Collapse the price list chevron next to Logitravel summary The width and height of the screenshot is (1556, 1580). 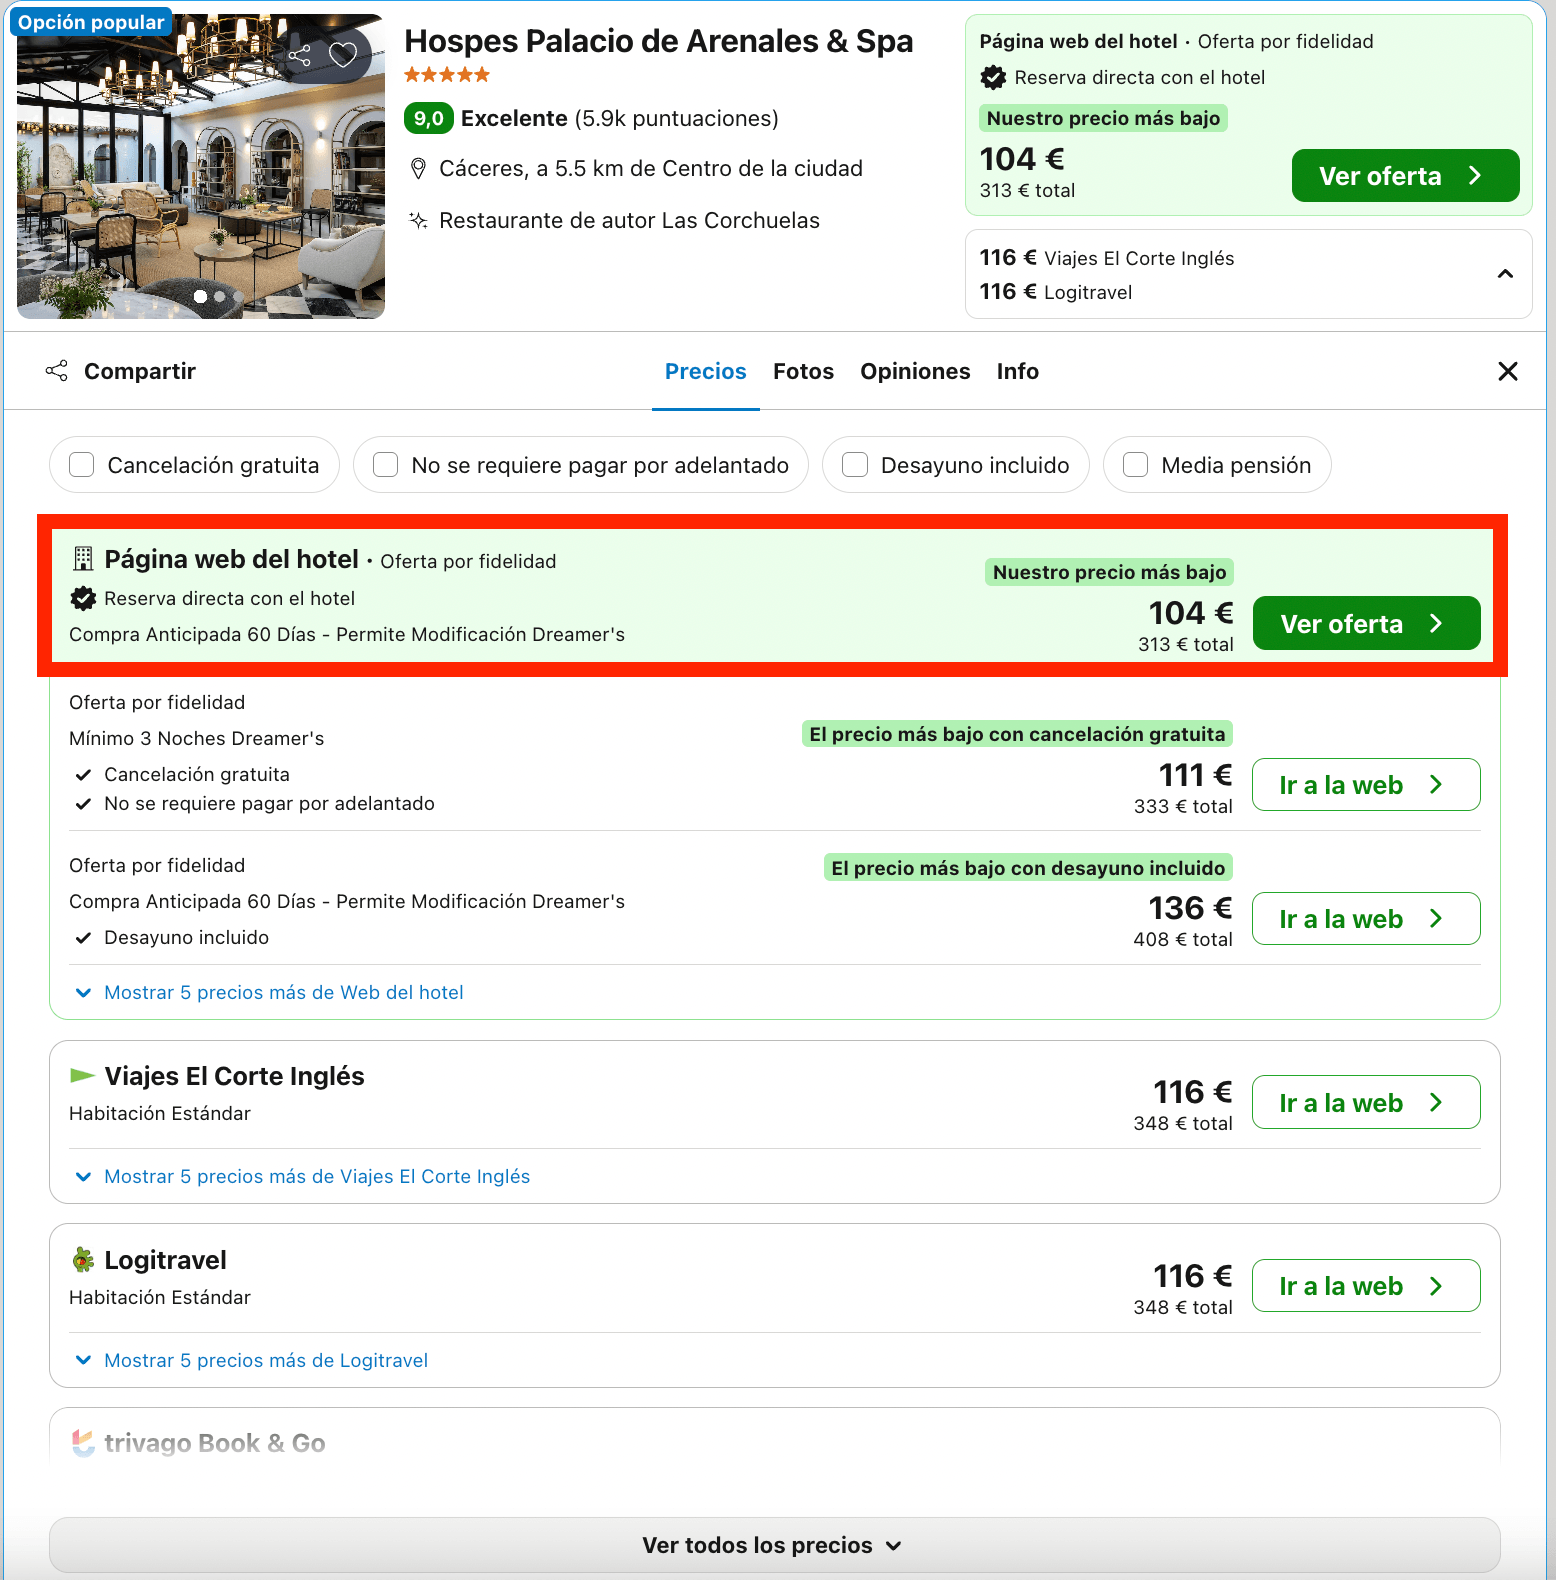(1505, 274)
